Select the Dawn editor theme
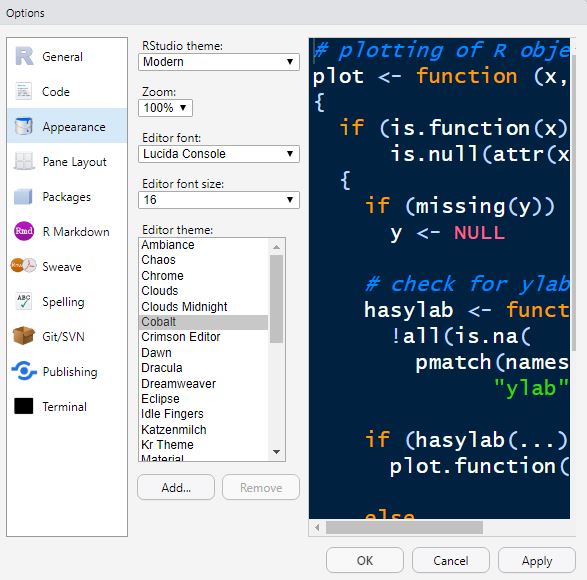Screen dimensions: 587x580 [x=203, y=353]
